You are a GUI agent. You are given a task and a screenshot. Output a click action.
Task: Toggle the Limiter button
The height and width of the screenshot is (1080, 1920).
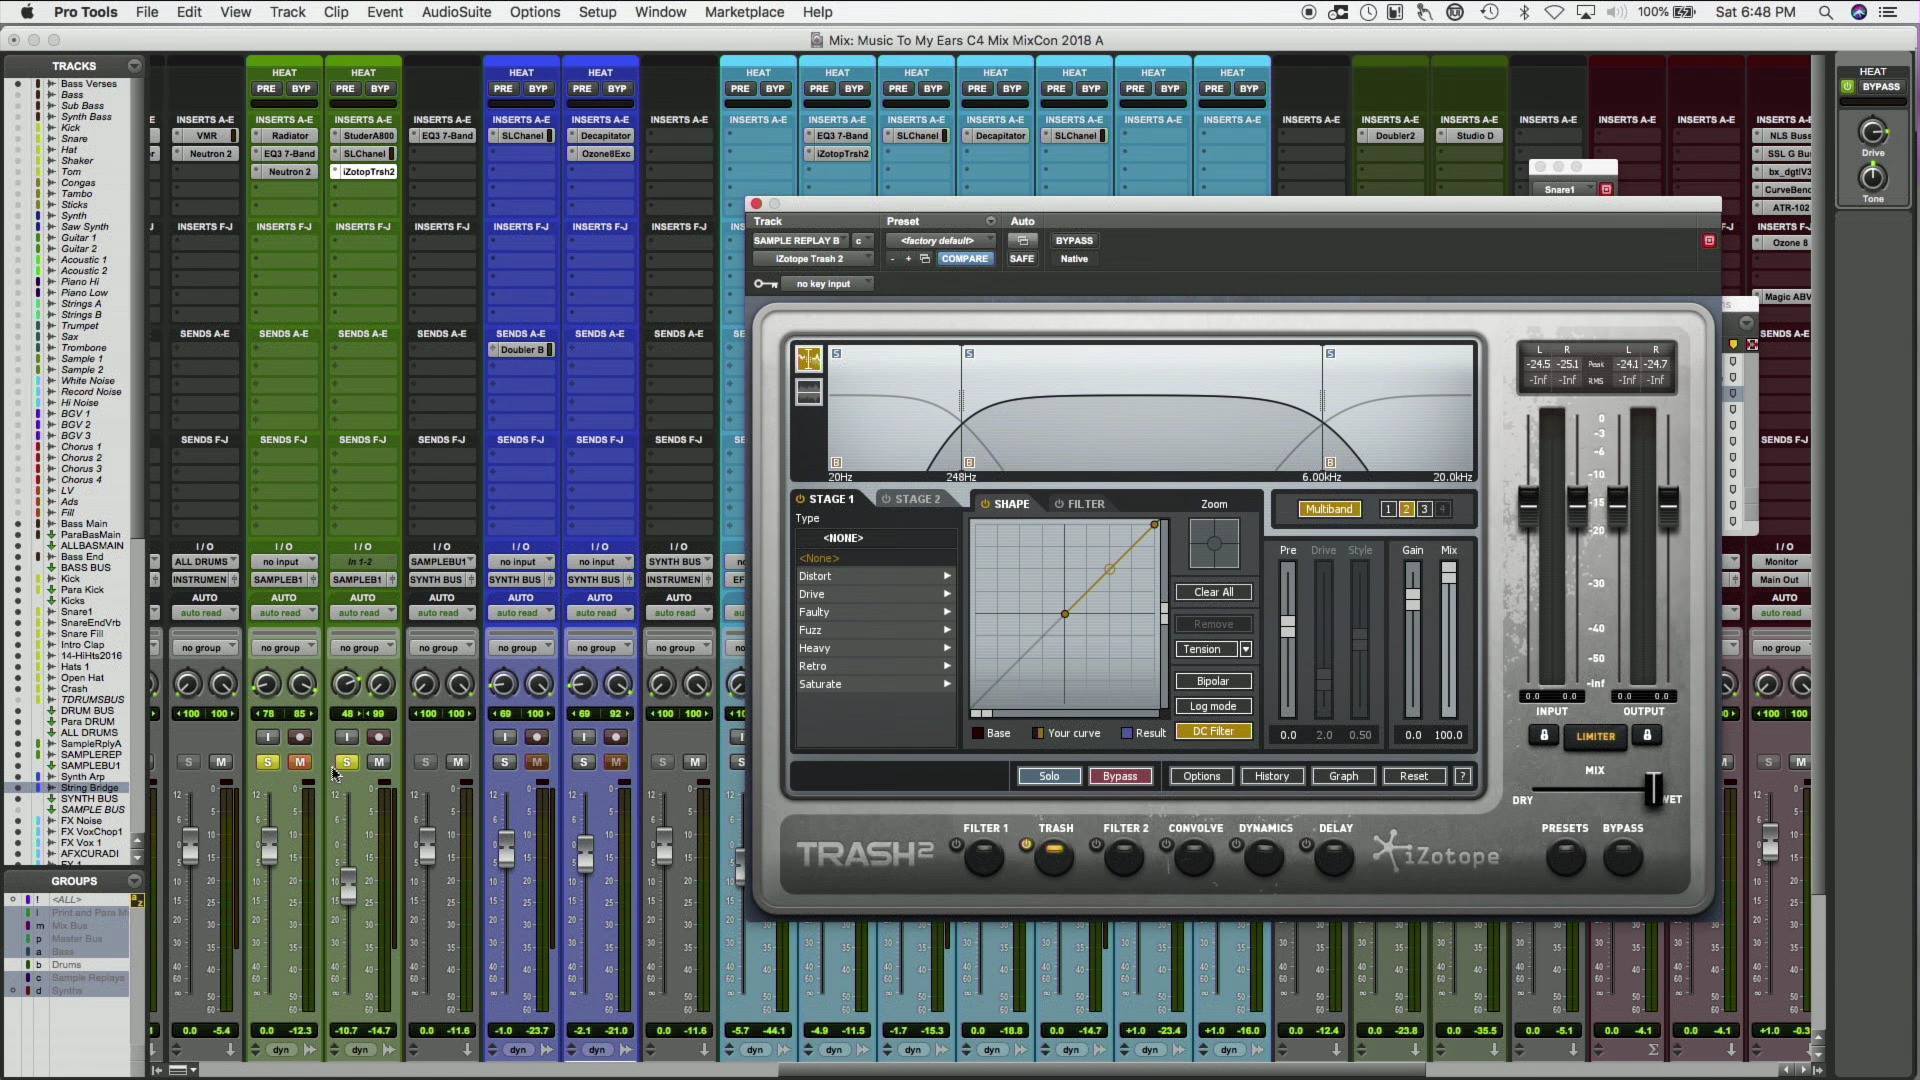pyautogui.click(x=1595, y=736)
